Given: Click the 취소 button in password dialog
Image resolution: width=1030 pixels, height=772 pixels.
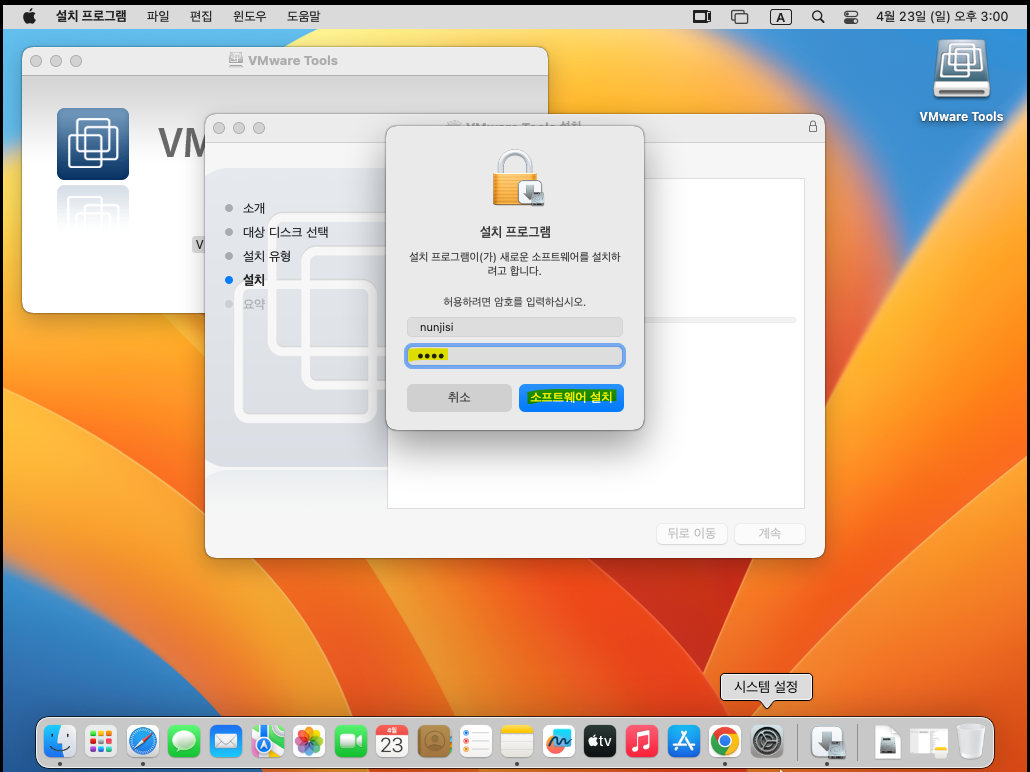Looking at the screenshot, I should [459, 397].
